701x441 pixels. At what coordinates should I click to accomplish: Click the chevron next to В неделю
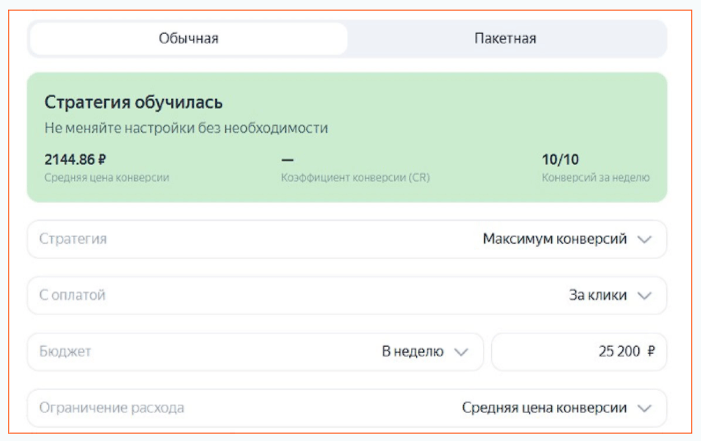pyautogui.click(x=461, y=352)
